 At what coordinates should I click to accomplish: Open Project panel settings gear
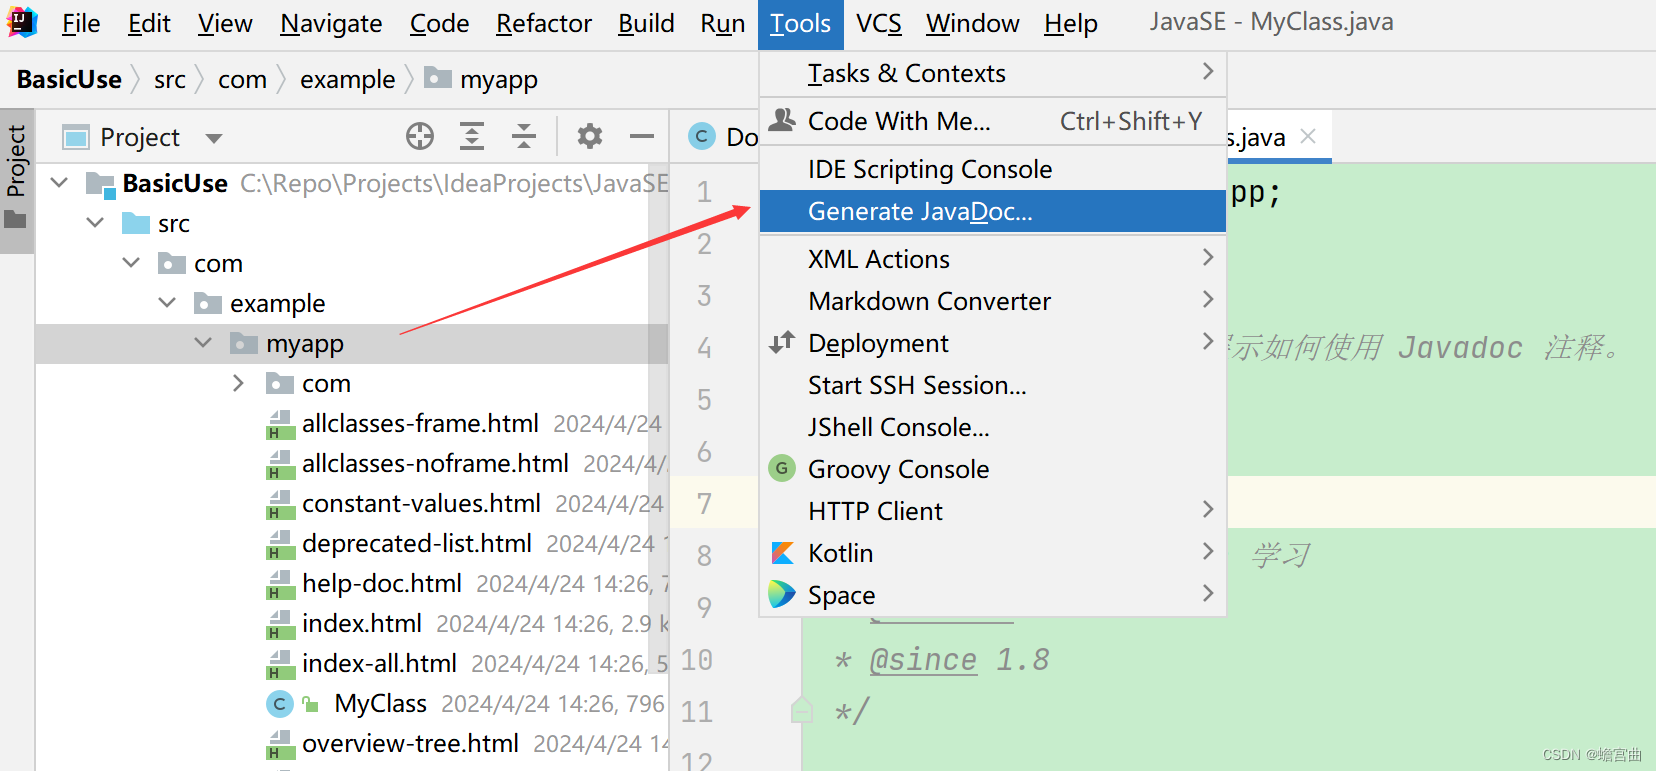[590, 136]
